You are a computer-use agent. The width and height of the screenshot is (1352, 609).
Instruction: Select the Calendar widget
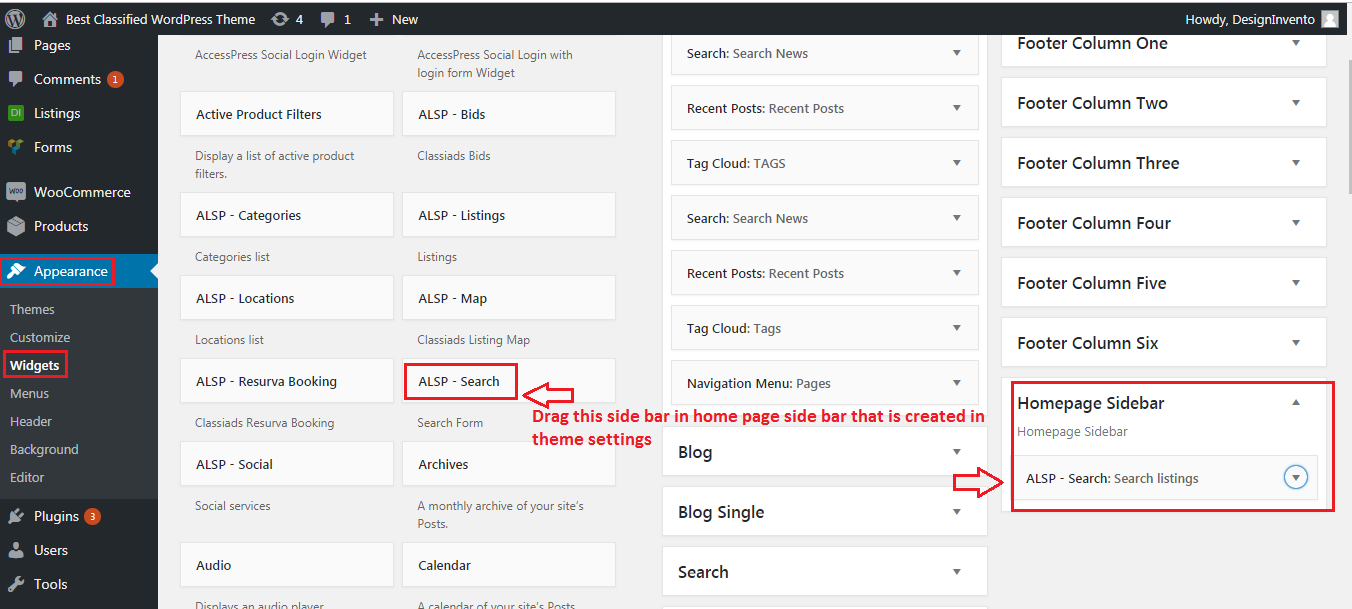[509, 566]
